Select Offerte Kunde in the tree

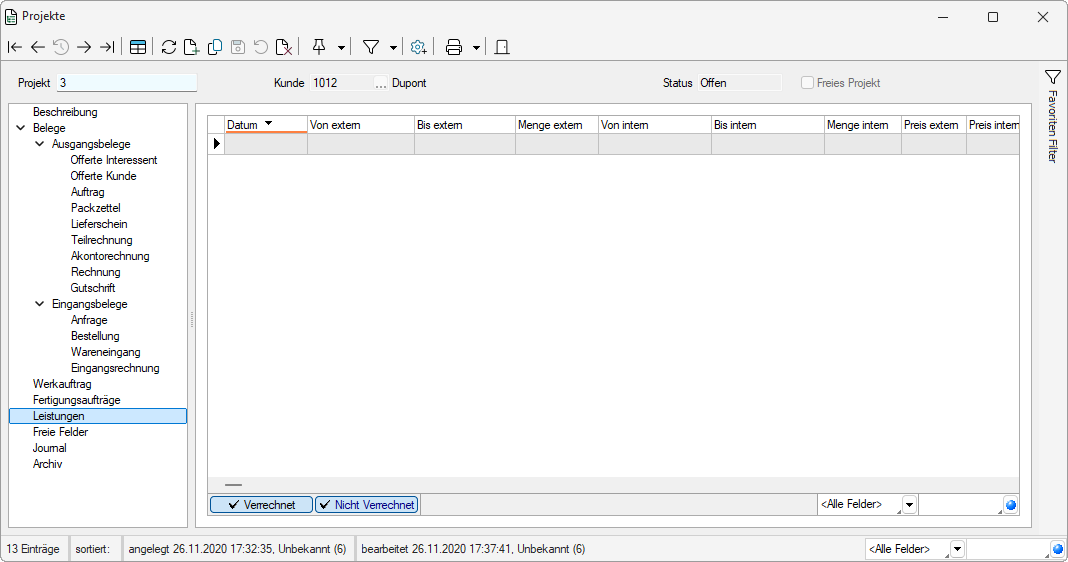point(104,176)
